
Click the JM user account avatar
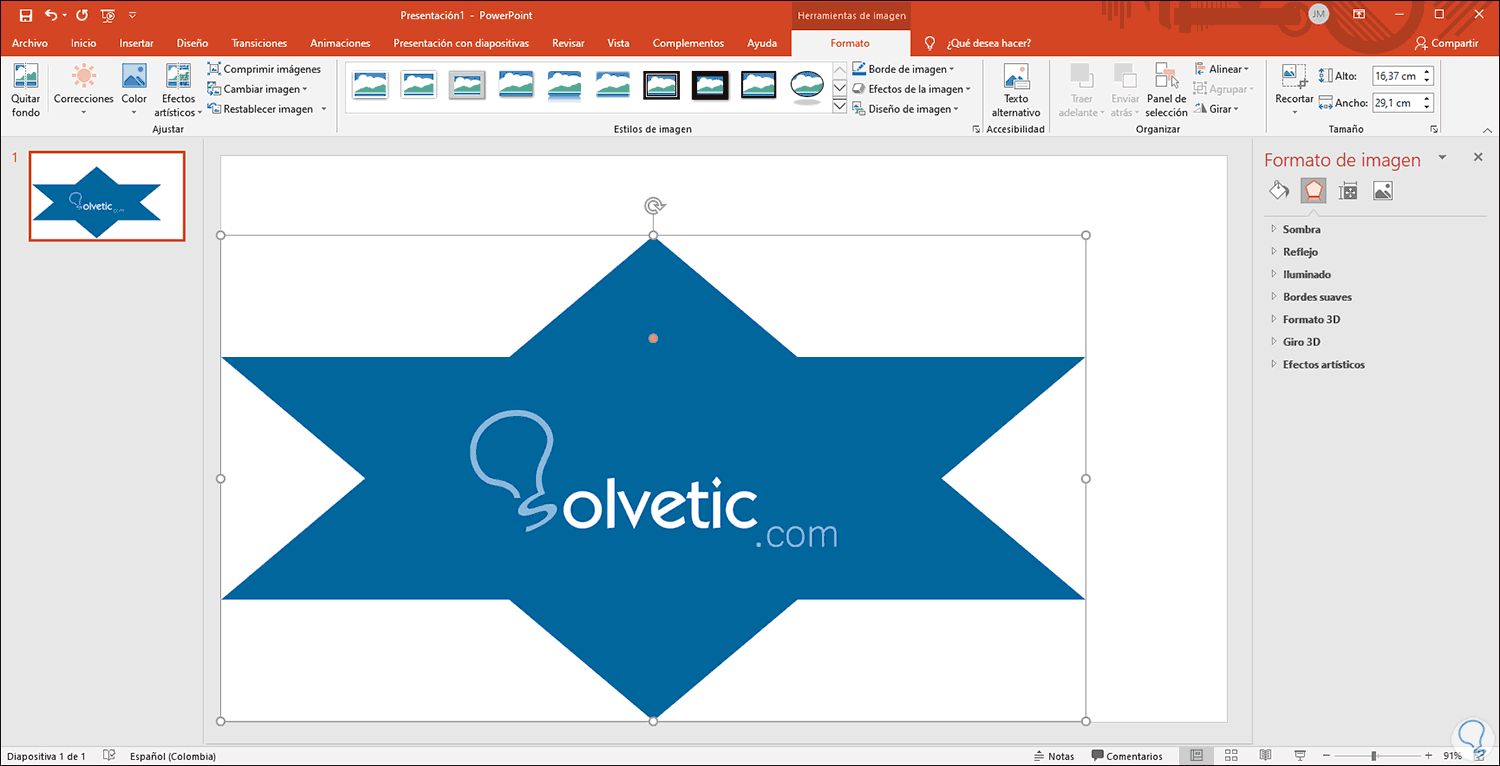pos(1319,14)
